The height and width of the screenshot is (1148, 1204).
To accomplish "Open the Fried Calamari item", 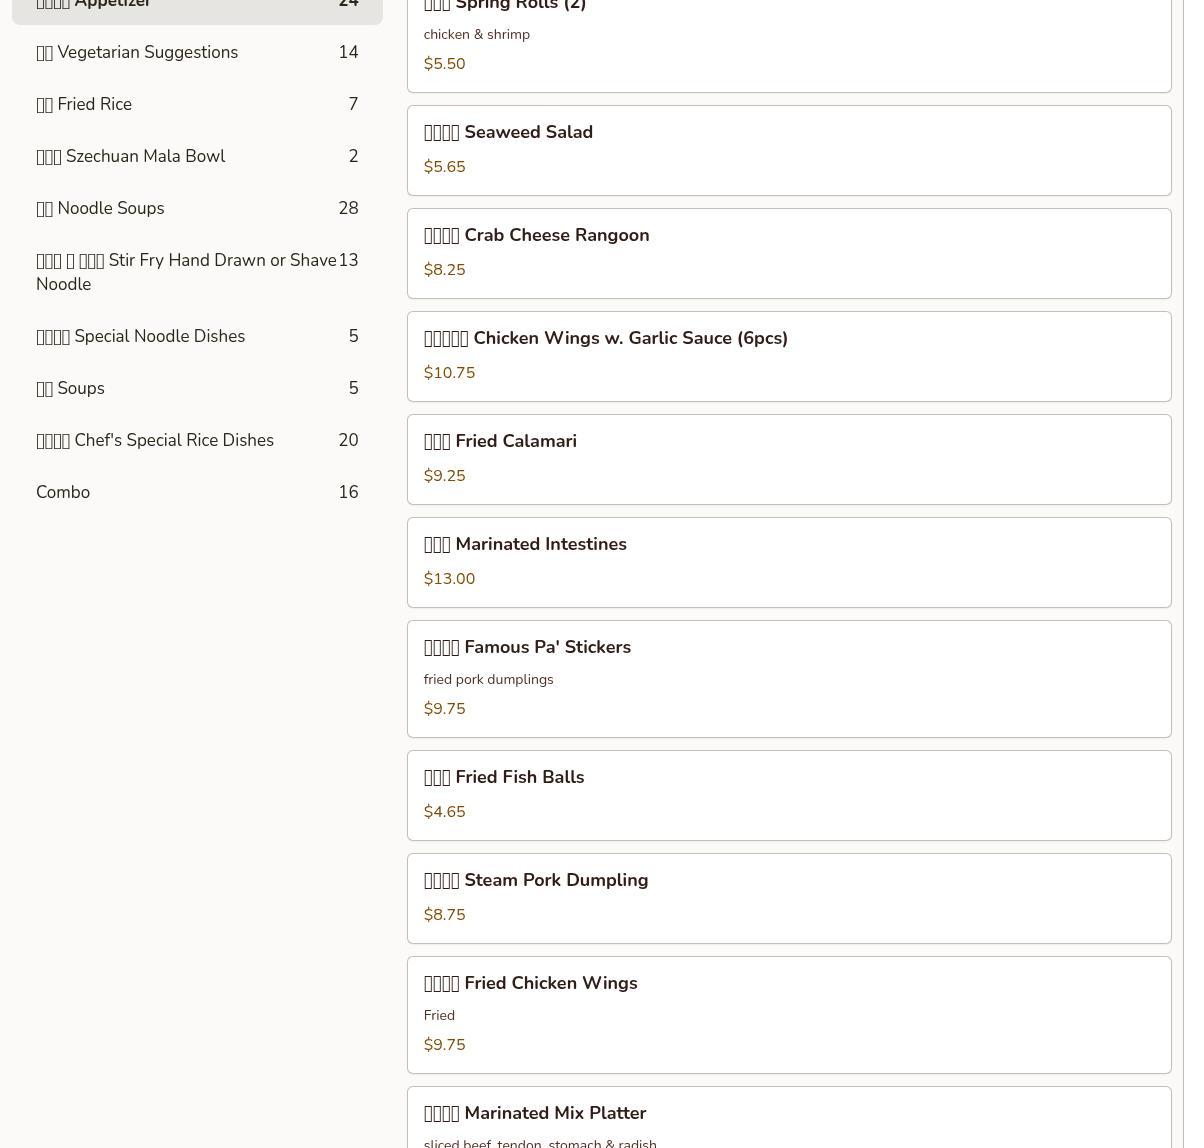I will [788, 459].
